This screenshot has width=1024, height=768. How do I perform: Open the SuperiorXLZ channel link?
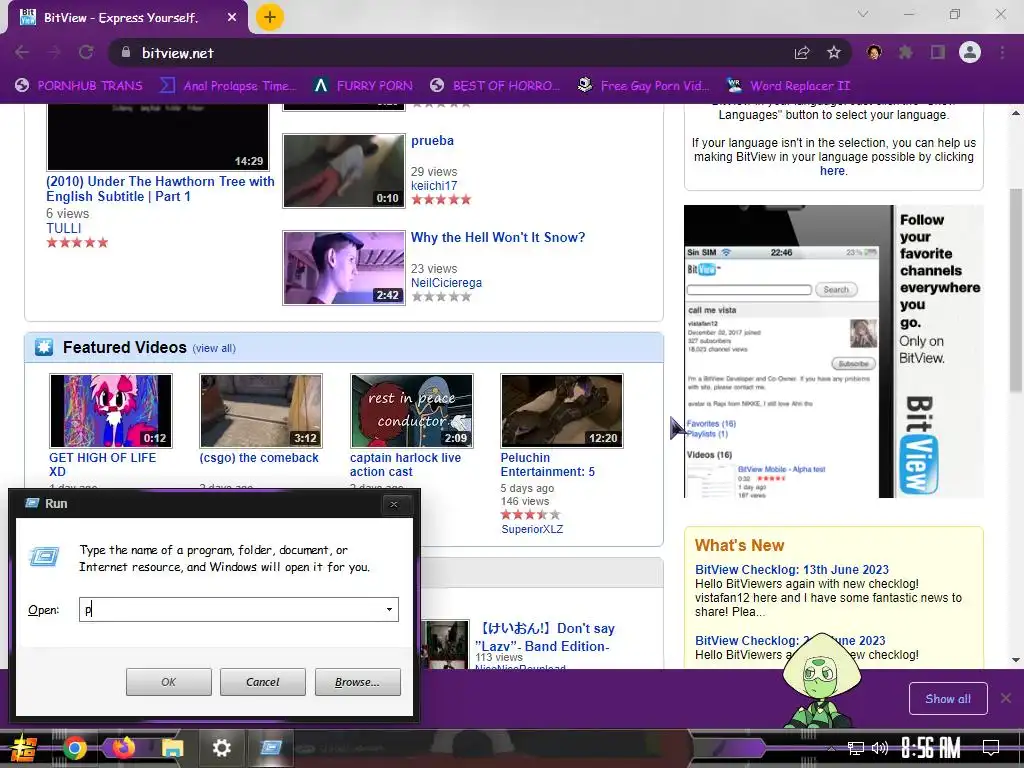(532, 529)
